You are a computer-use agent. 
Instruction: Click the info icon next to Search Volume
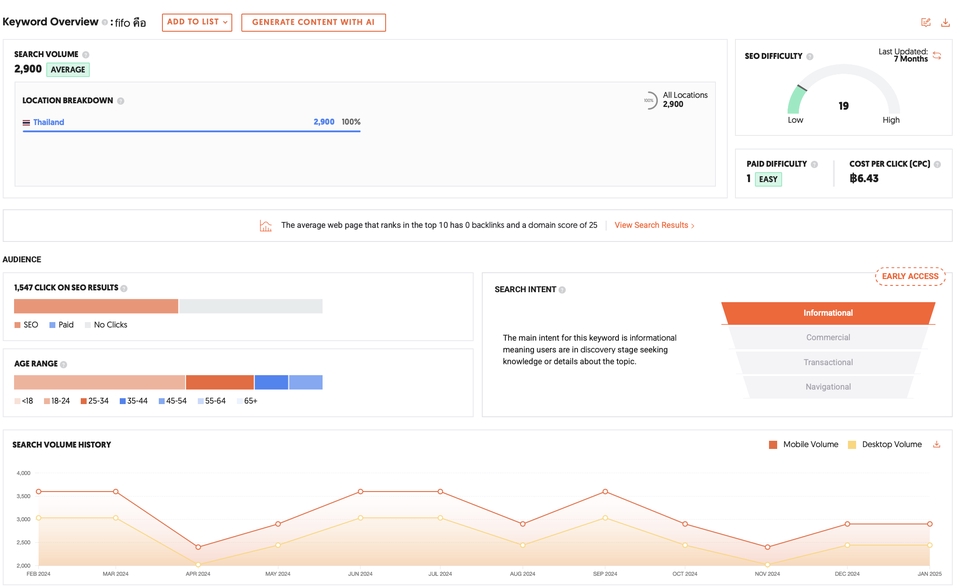(x=86, y=55)
